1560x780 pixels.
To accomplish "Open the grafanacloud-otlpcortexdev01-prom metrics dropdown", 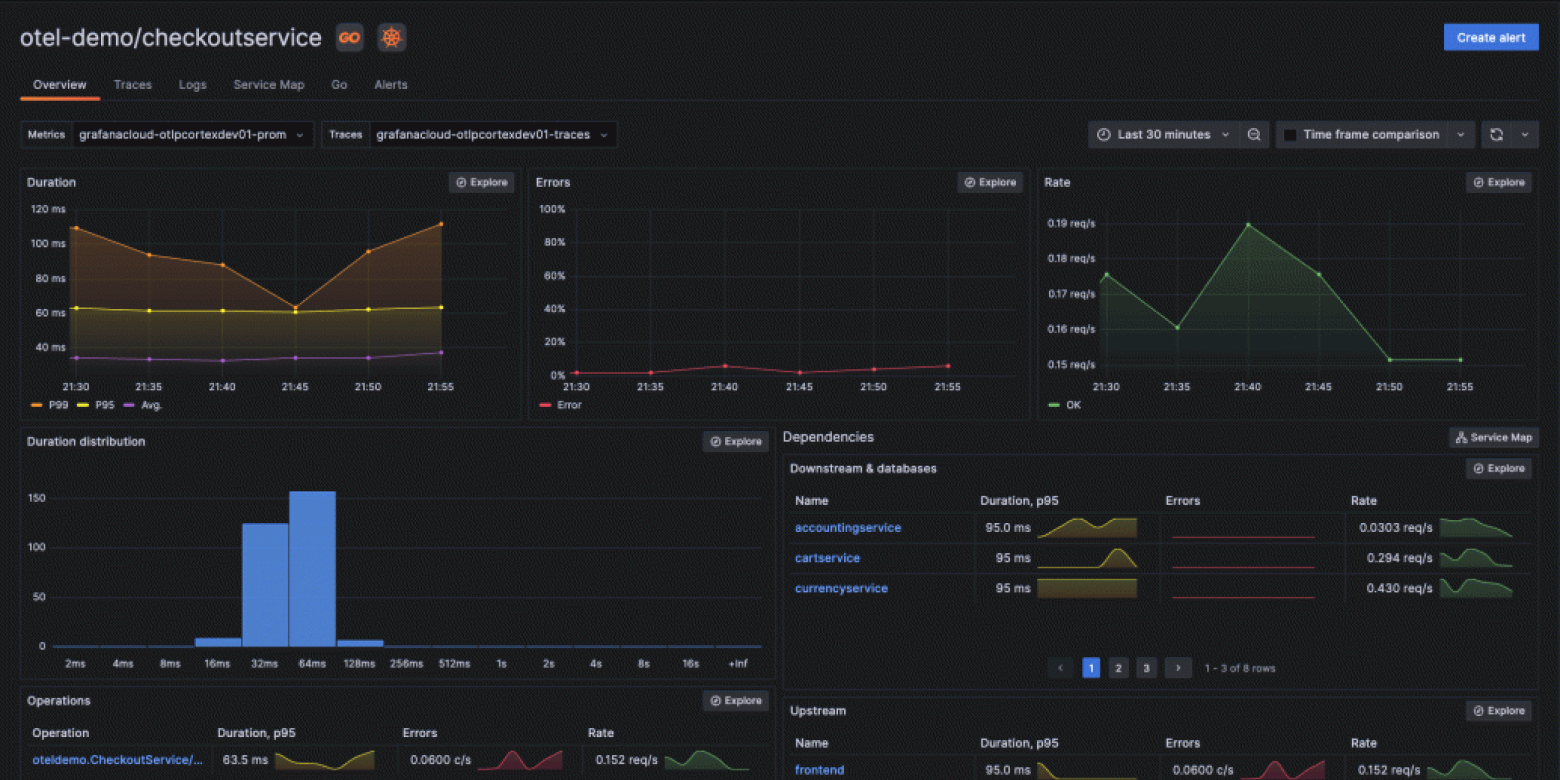I will pos(192,134).
